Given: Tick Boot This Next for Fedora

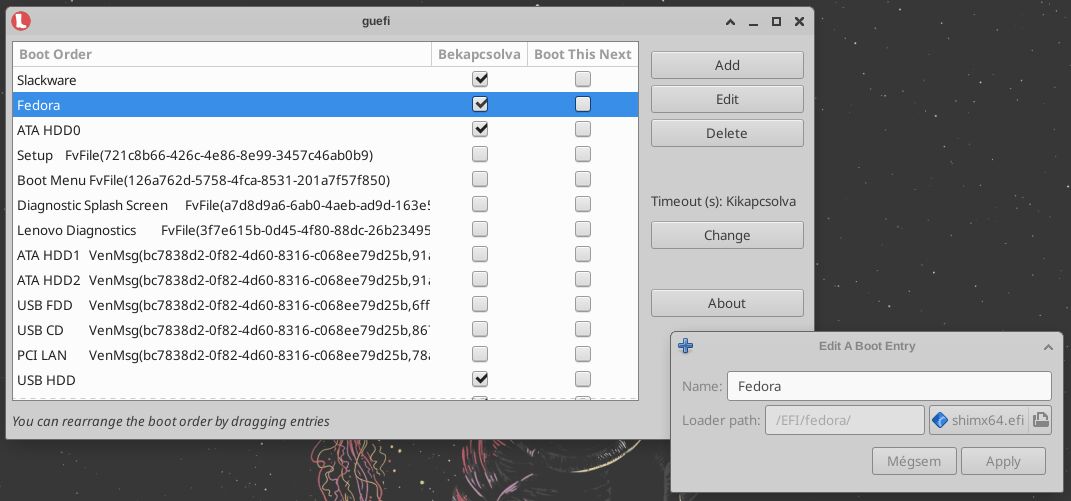Looking at the screenshot, I should (x=583, y=104).
